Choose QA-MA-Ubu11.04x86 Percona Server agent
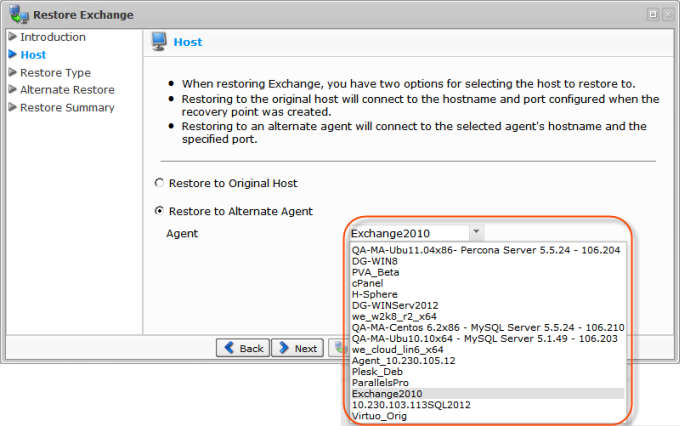This screenshot has height=426, width=680. (x=486, y=250)
